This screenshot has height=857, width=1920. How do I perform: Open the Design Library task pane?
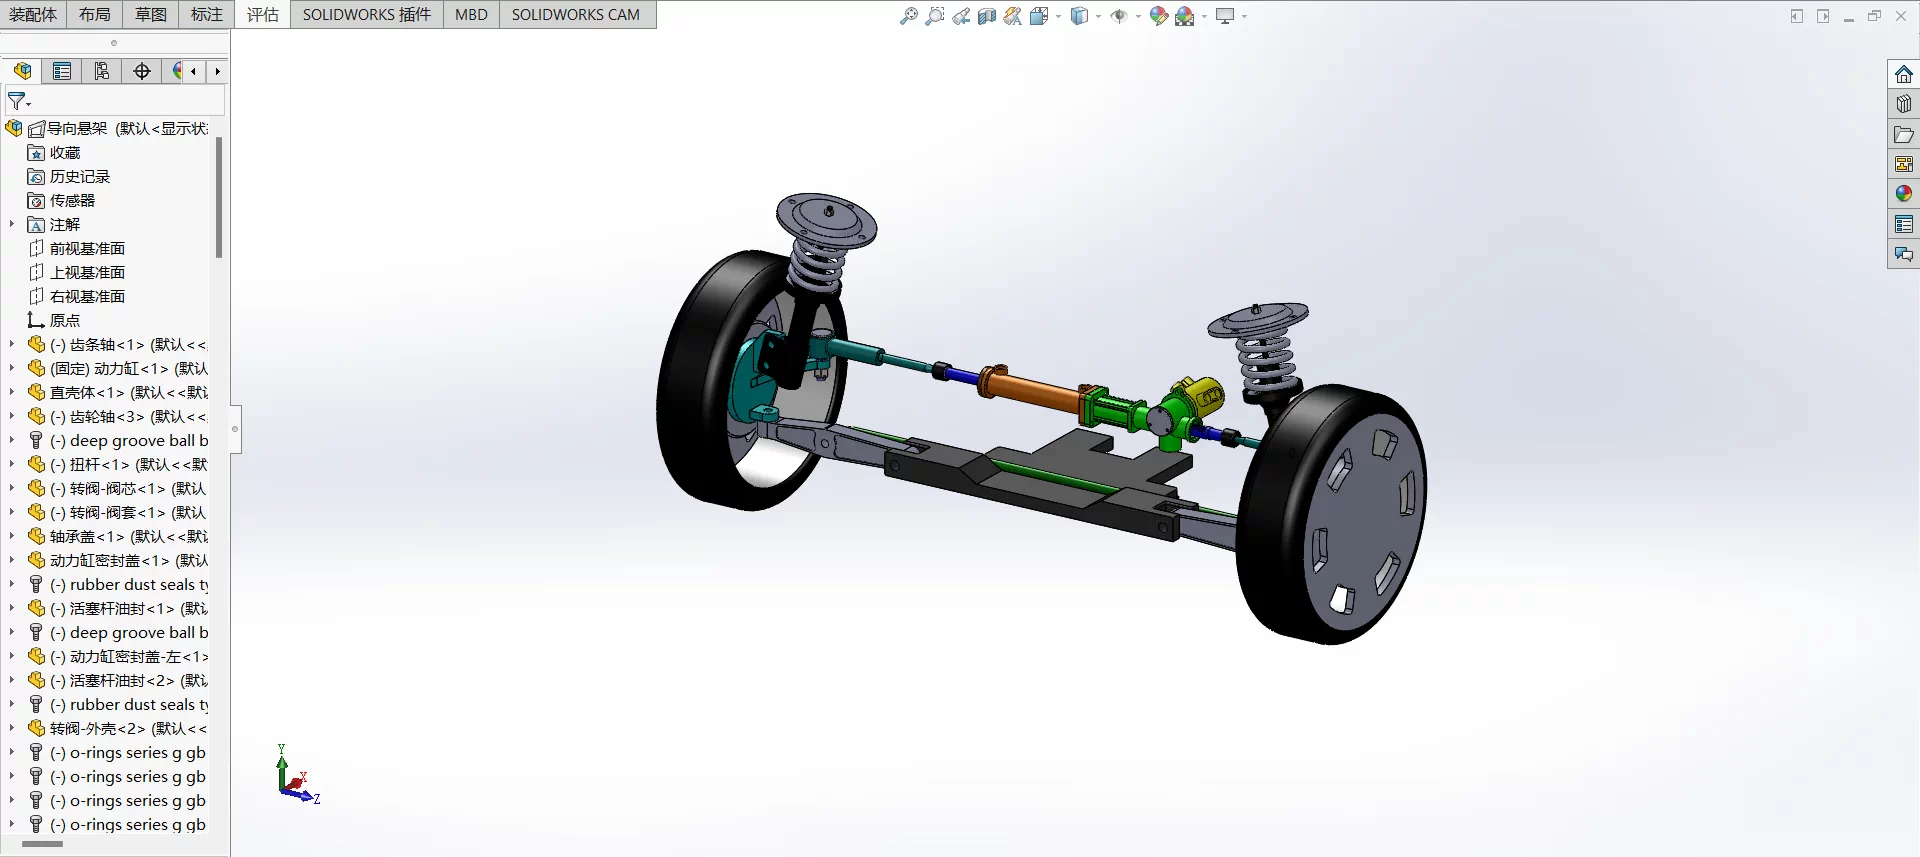point(1903,104)
